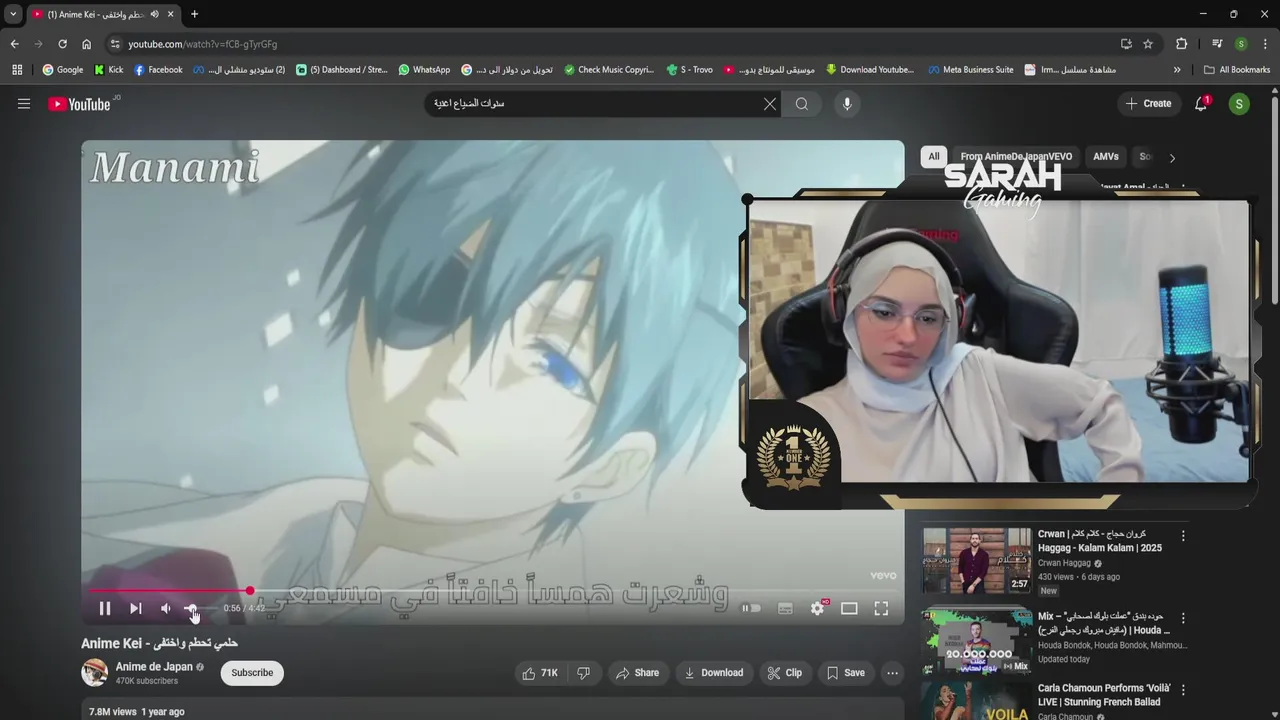Image resolution: width=1280 pixels, height=720 pixels.
Task: Open the Kick bookmark
Action: pos(108,70)
